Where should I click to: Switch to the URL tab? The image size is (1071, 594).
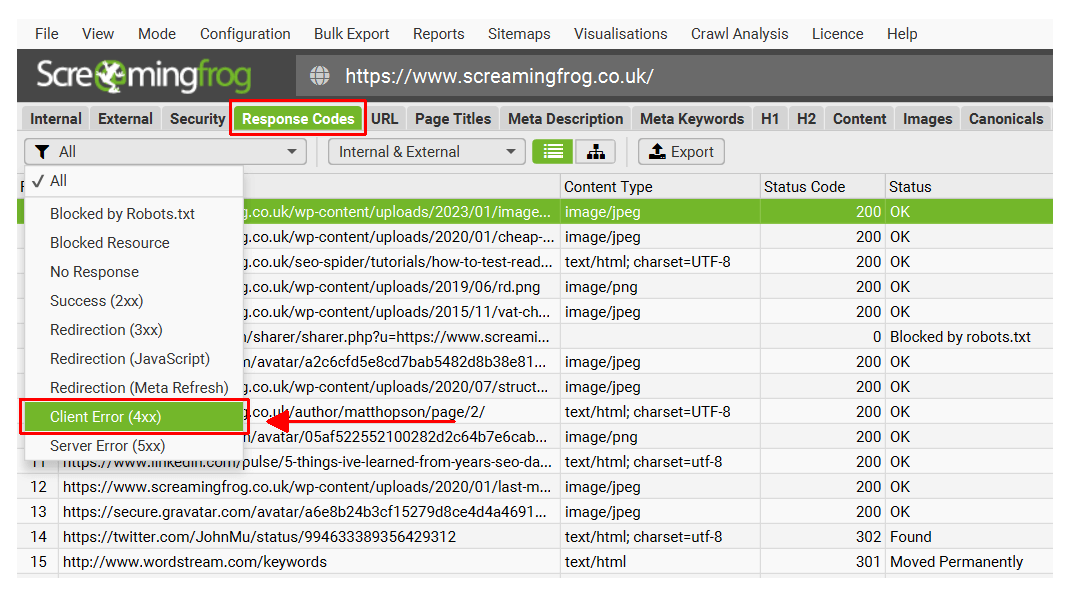[x=385, y=119]
